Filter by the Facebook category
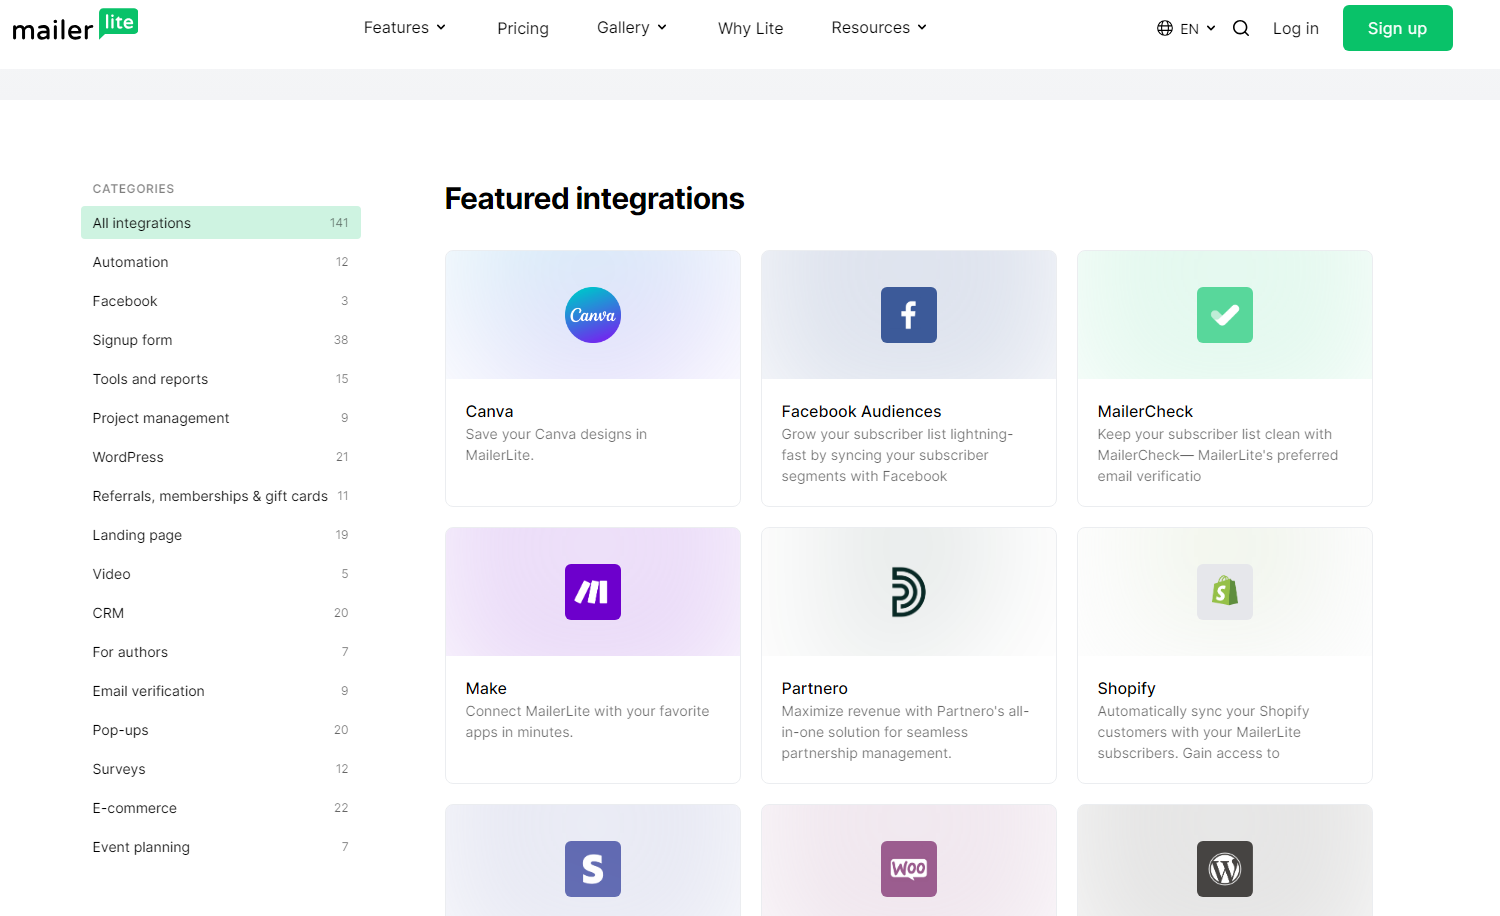 click(x=221, y=301)
